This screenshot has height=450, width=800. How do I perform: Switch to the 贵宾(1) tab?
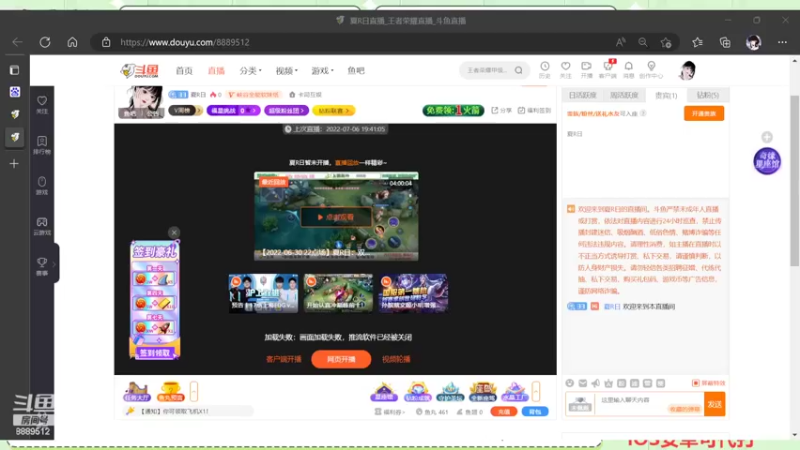point(666,95)
